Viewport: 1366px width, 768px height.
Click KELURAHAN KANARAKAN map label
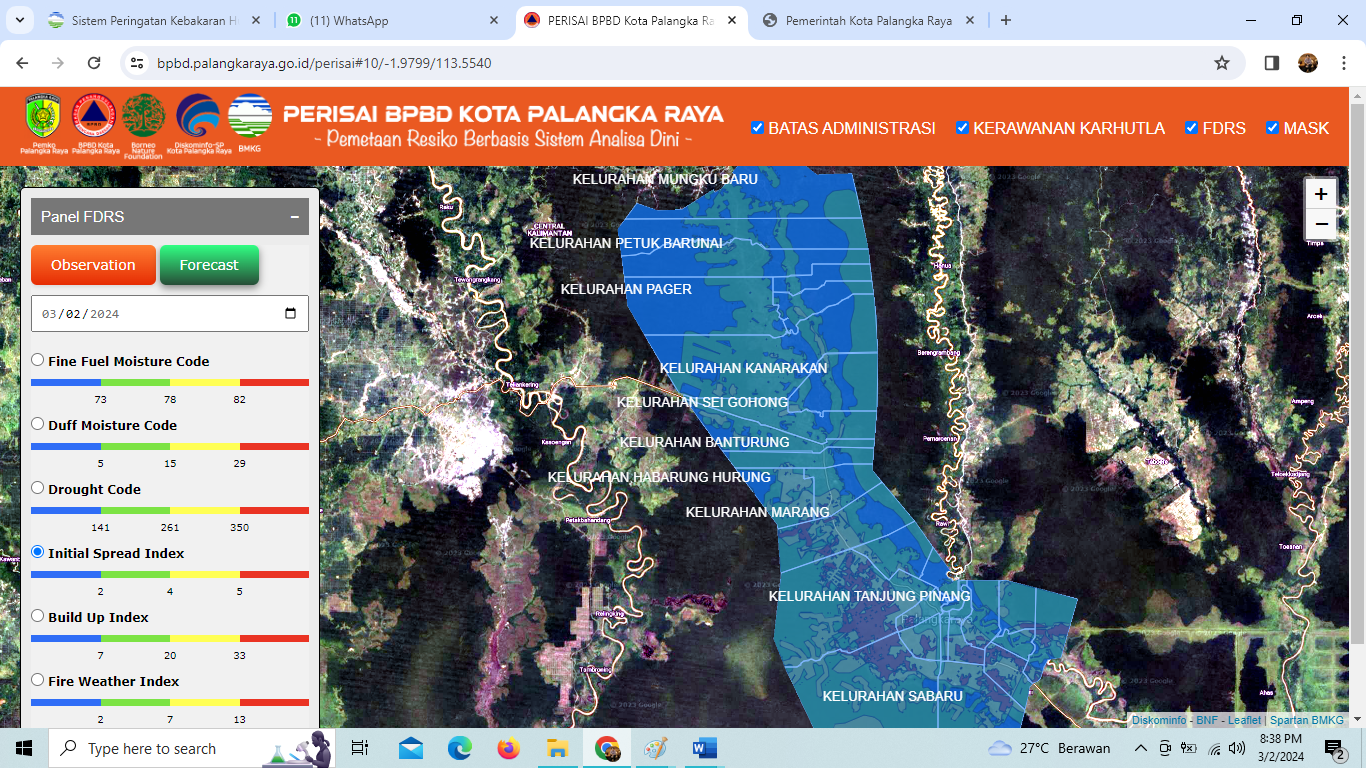743,368
